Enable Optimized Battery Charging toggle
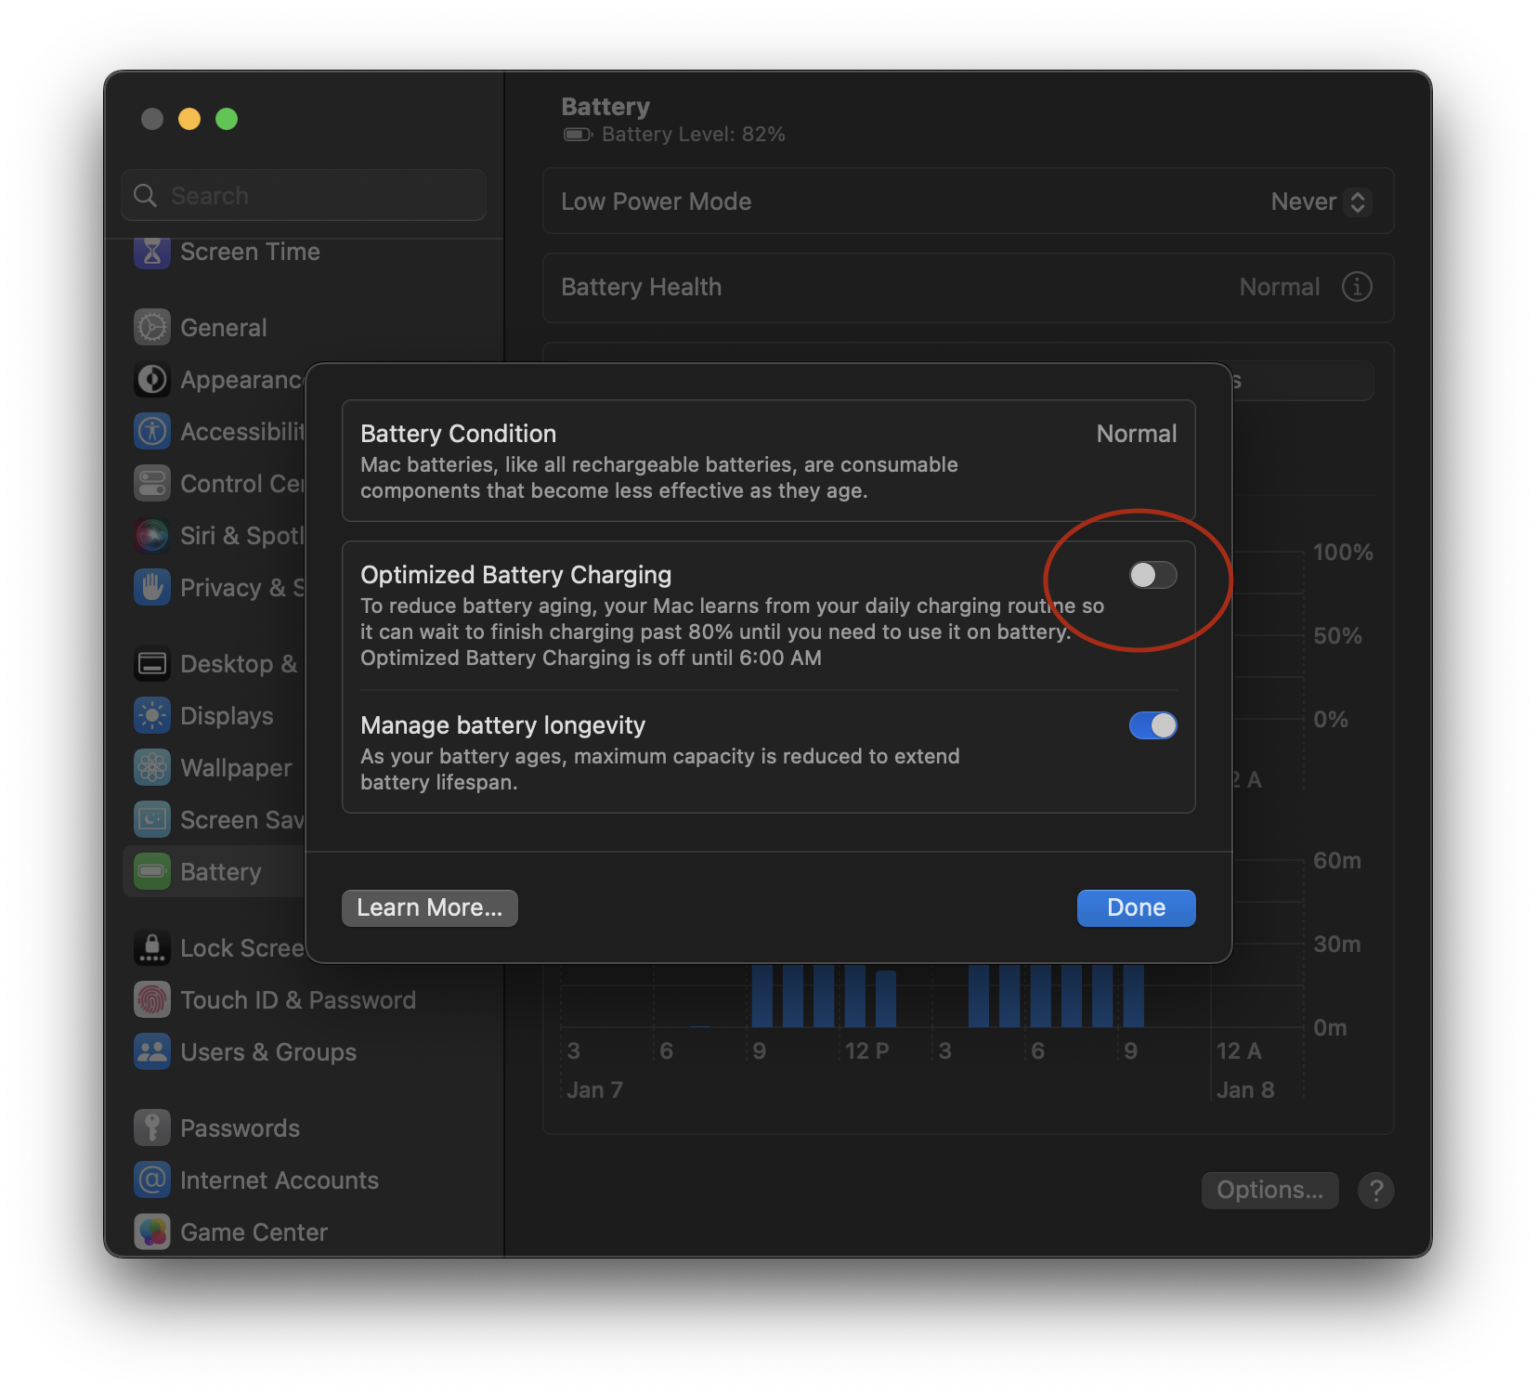This screenshot has height=1395, width=1536. [1152, 575]
